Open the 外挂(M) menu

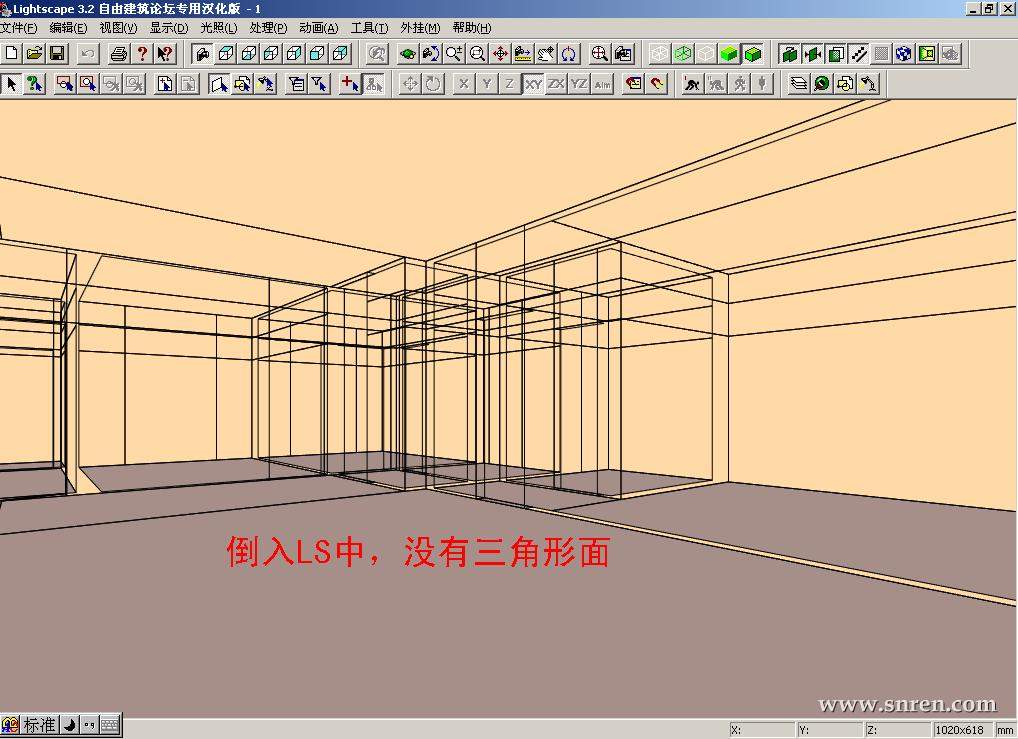point(420,28)
